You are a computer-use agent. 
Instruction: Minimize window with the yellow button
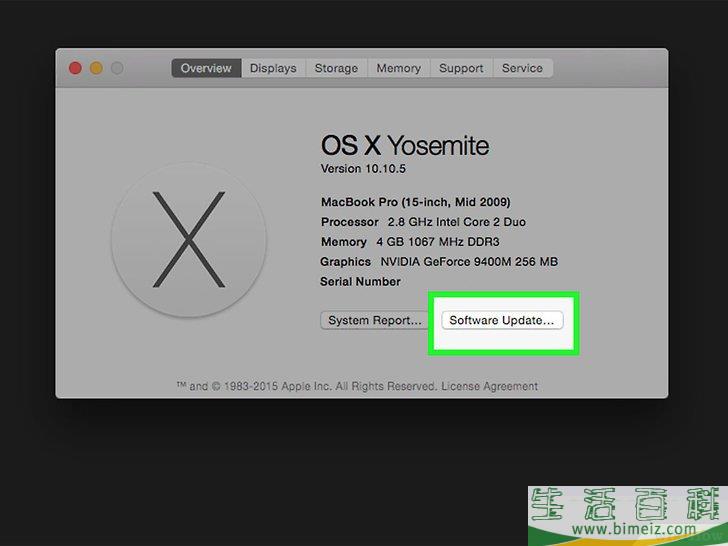96,68
